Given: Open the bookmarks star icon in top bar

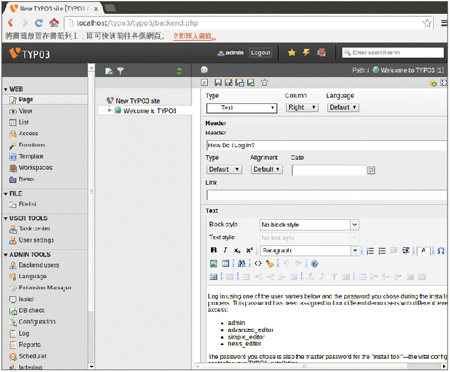Looking at the screenshot, I should click(292, 52).
